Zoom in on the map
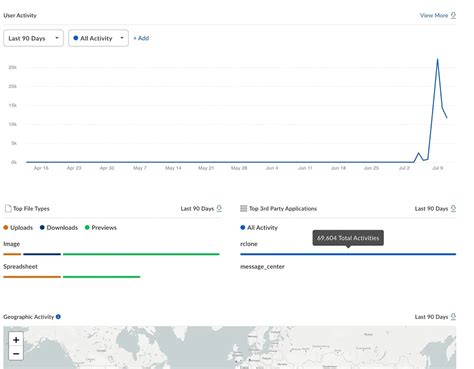The width and height of the screenshot is (474, 369). point(16,340)
